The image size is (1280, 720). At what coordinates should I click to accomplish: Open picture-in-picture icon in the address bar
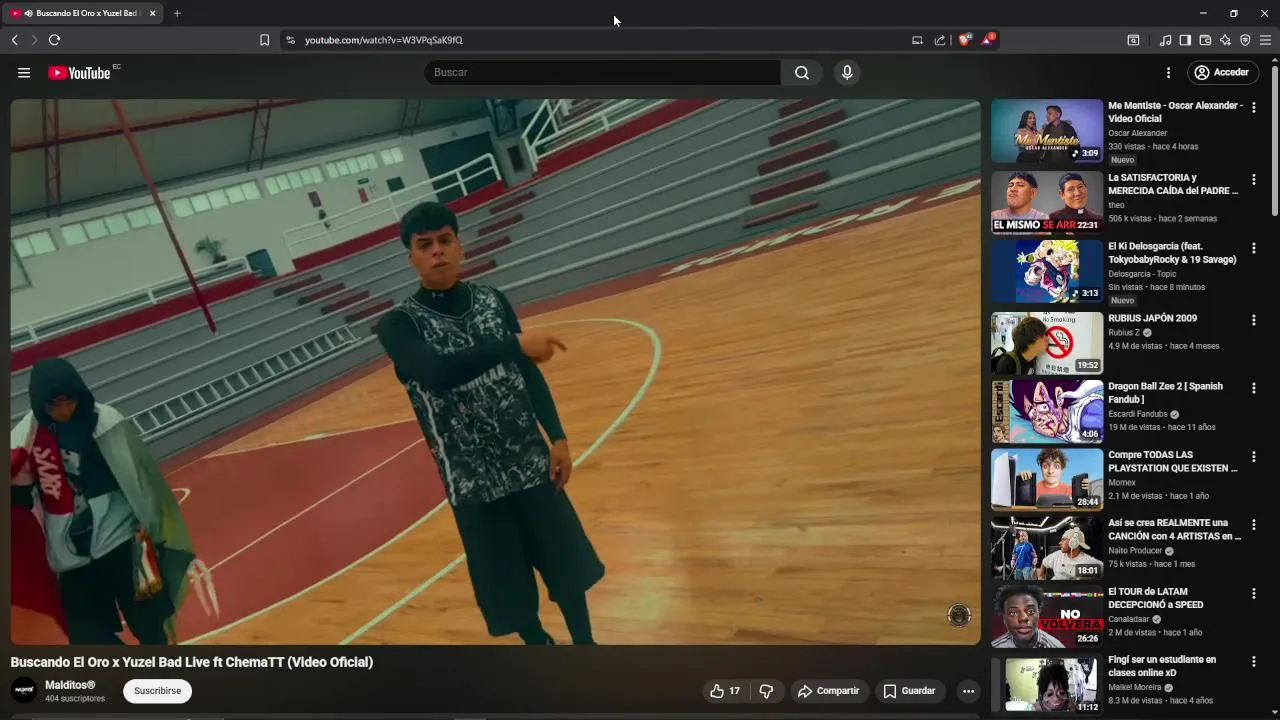click(x=917, y=40)
